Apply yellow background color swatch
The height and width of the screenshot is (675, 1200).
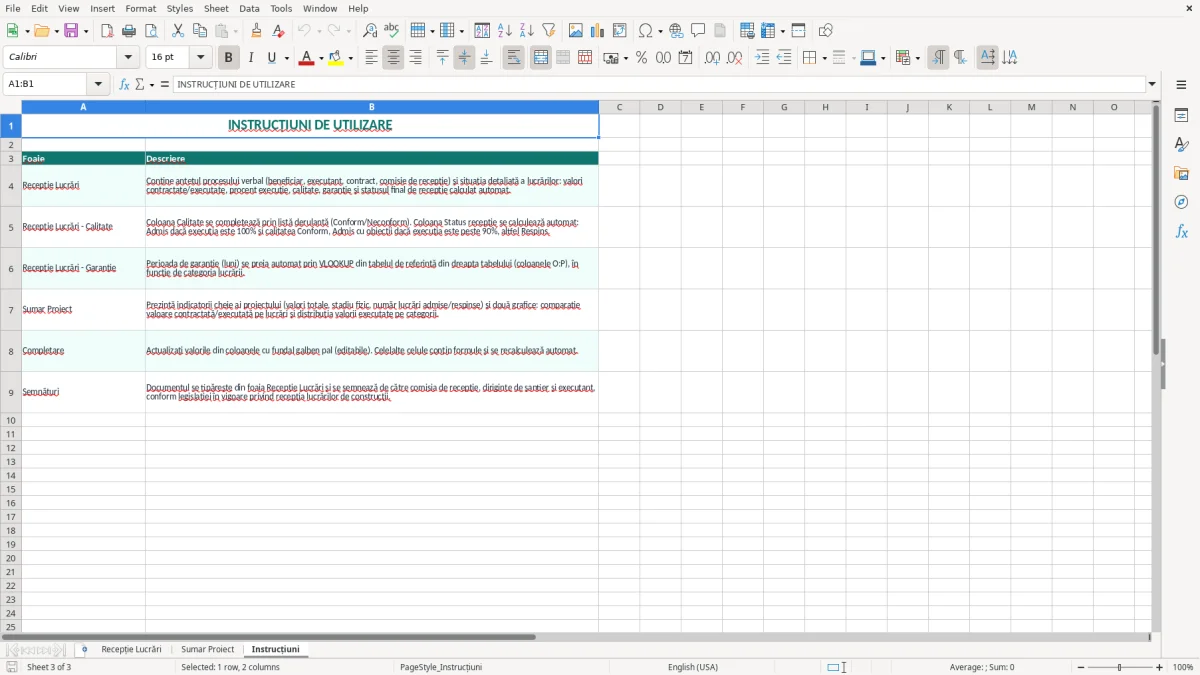(x=336, y=58)
